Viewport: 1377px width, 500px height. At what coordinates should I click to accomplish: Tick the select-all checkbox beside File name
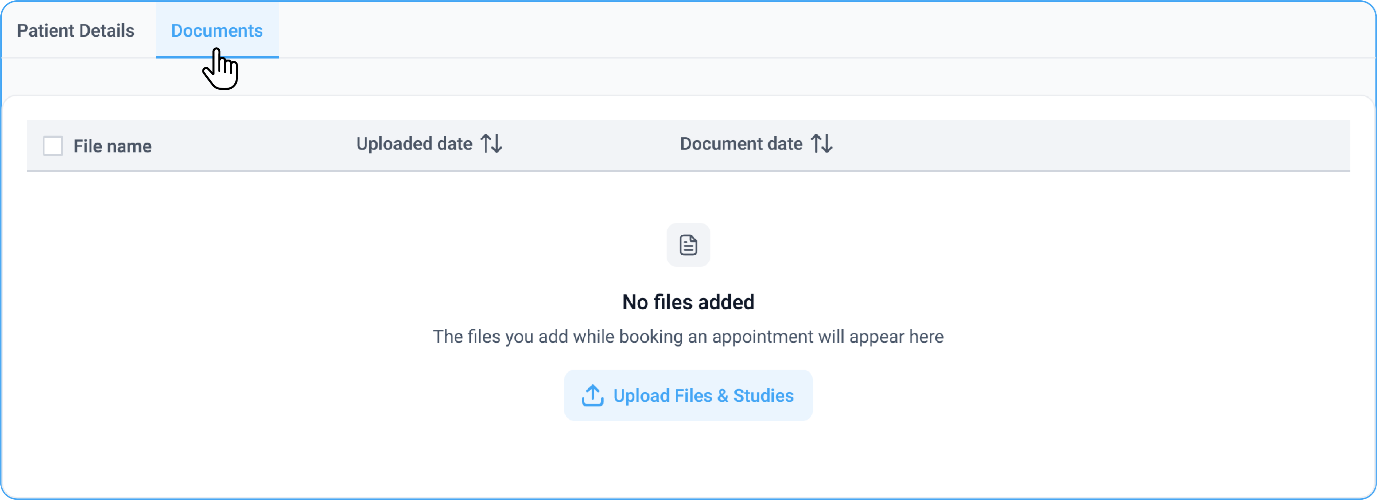[x=53, y=146]
